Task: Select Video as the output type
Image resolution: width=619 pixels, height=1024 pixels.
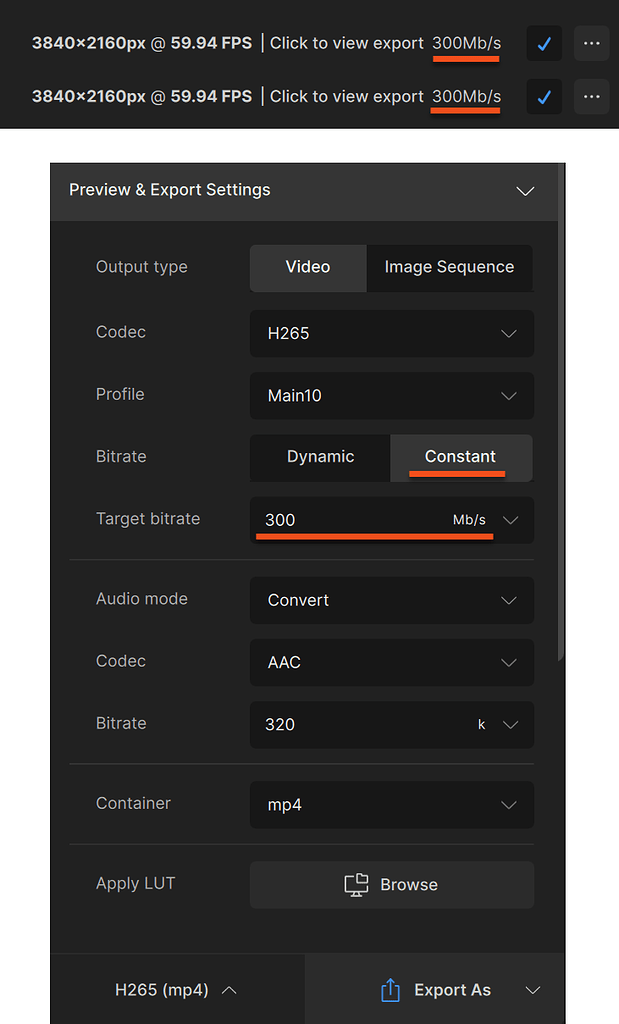Action: [x=307, y=268]
